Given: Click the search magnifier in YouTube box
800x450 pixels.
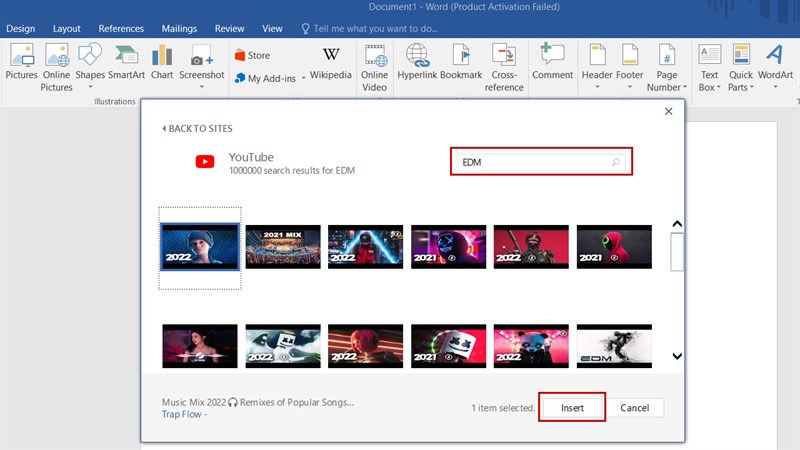Looking at the screenshot, I should (x=616, y=162).
